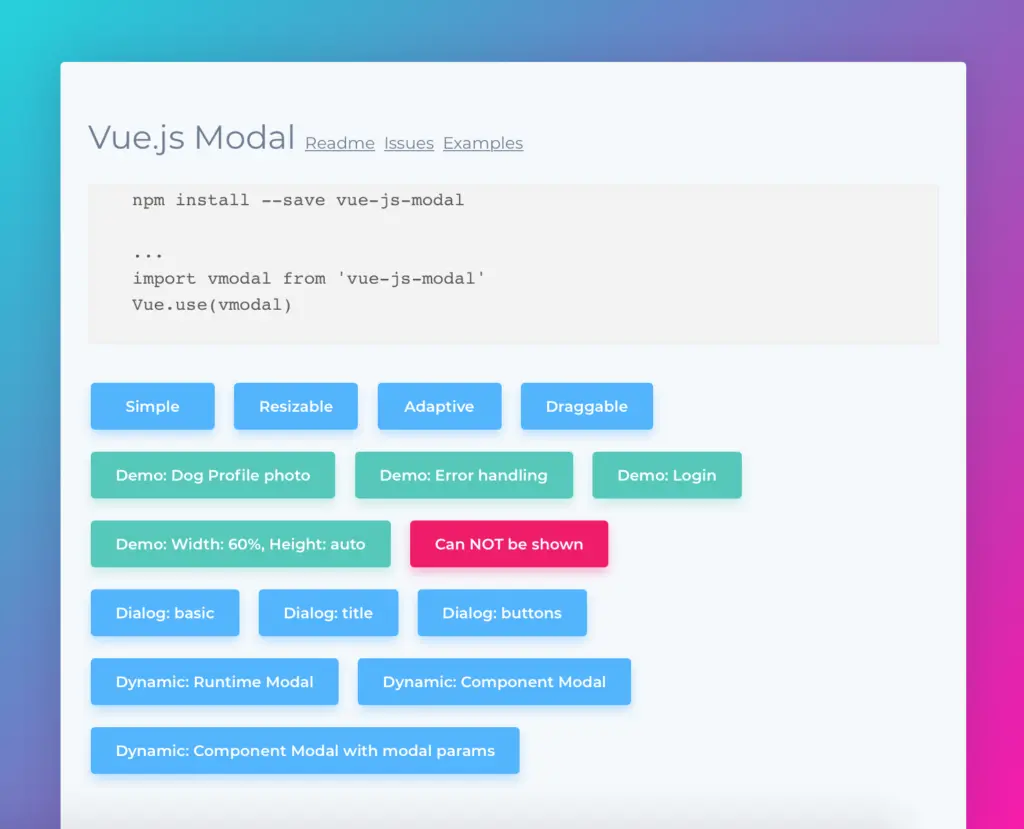Open the Dialog: basic example

coord(164,613)
